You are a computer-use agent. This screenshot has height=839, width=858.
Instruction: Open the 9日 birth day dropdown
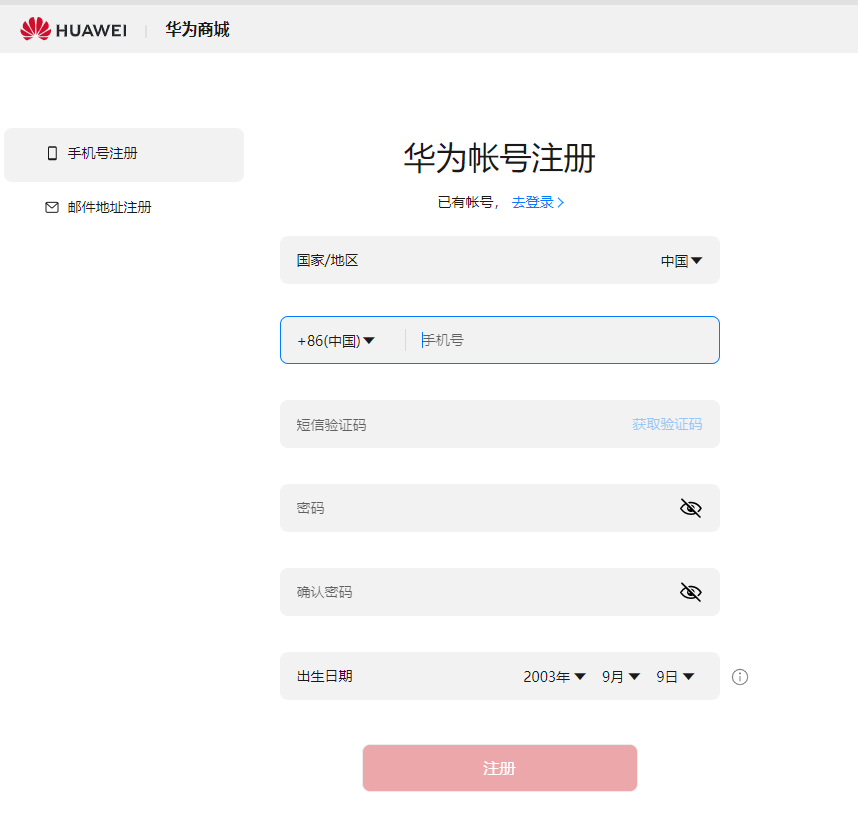coord(675,677)
